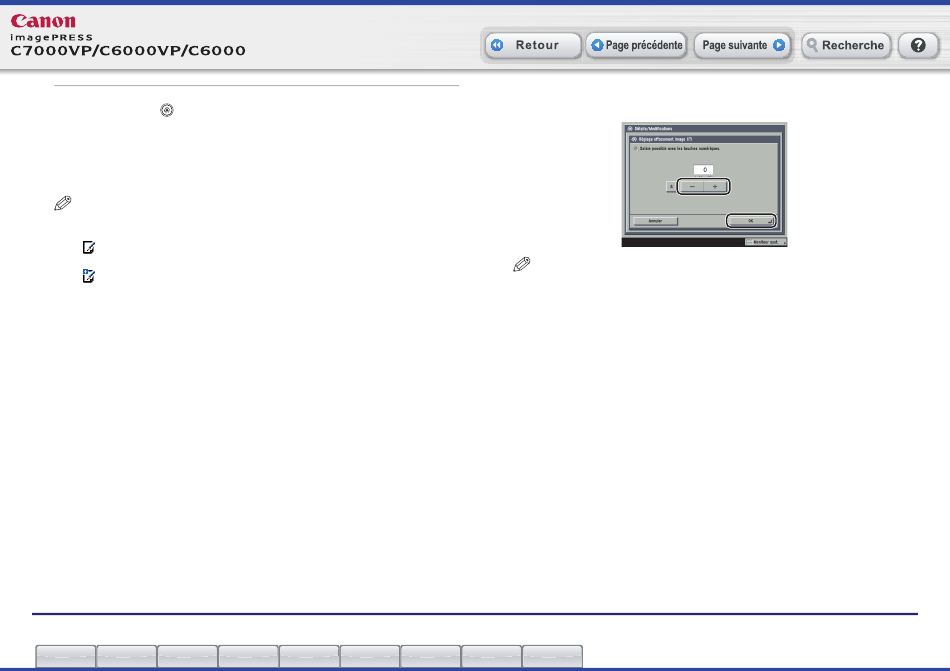Viewport: 950px width, 671px height.
Task: Go to Page précédente
Action: point(637,45)
